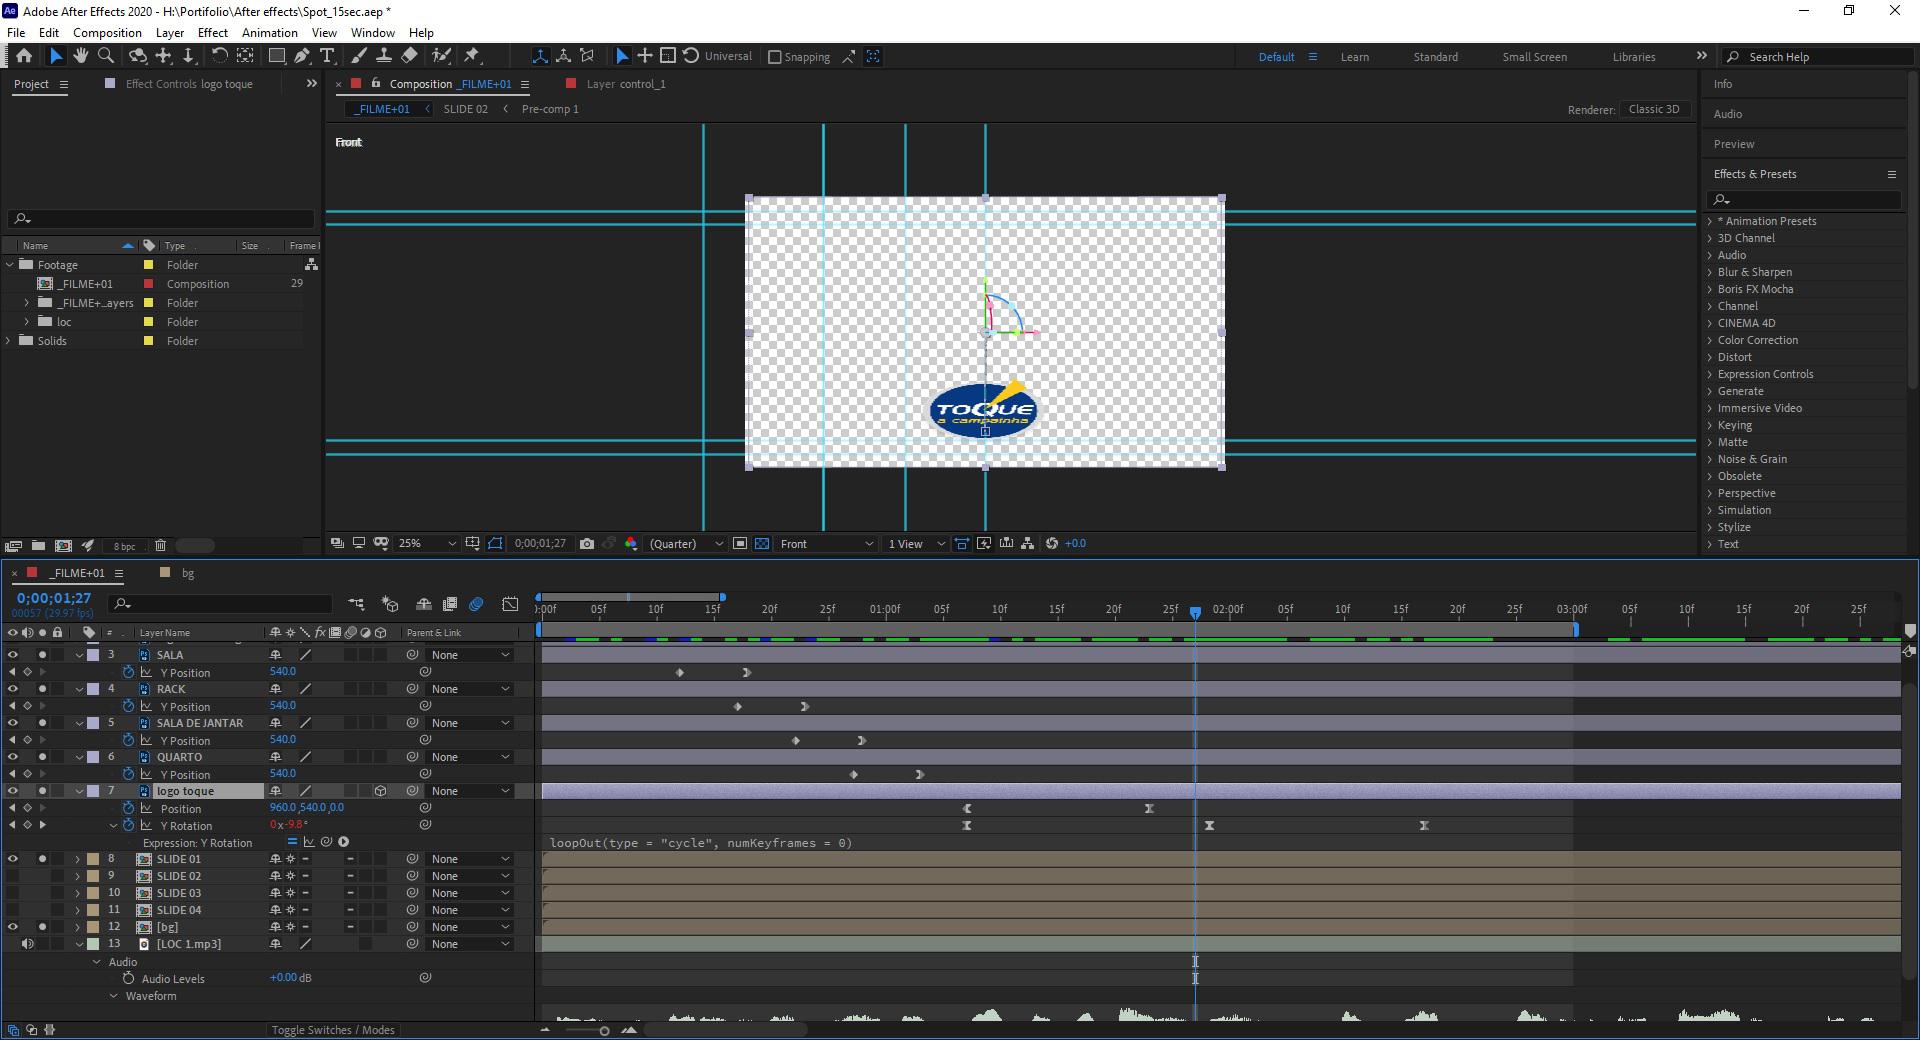Hide the SALA layer via eye icon
Image resolution: width=1920 pixels, height=1040 pixels.
point(13,655)
